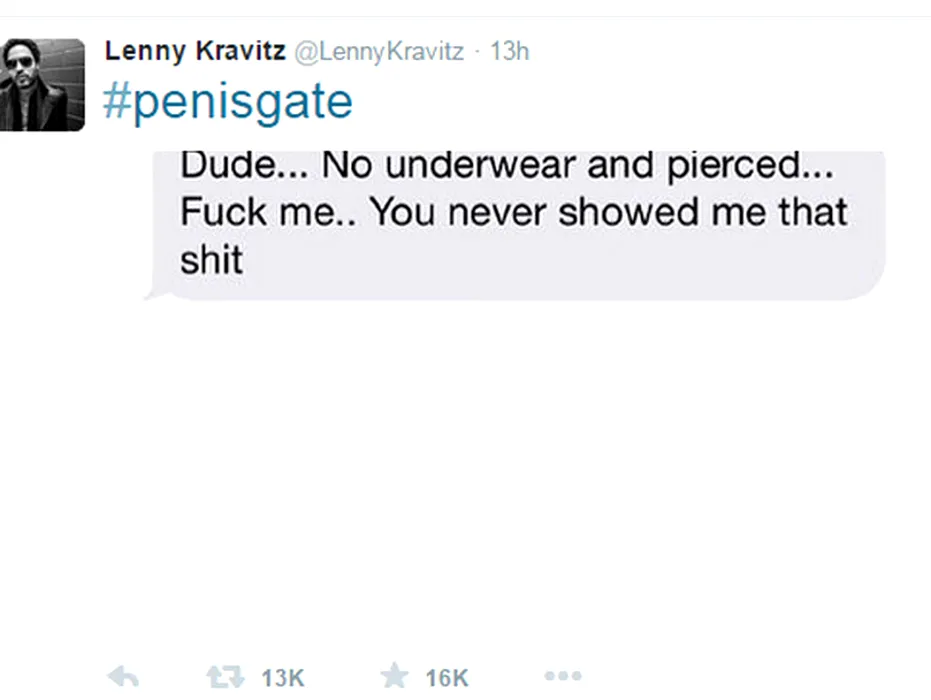This screenshot has height=700, width=931.
Task: Click the reply arrow icon
Action: pyautogui.click(x=123, y=676)
